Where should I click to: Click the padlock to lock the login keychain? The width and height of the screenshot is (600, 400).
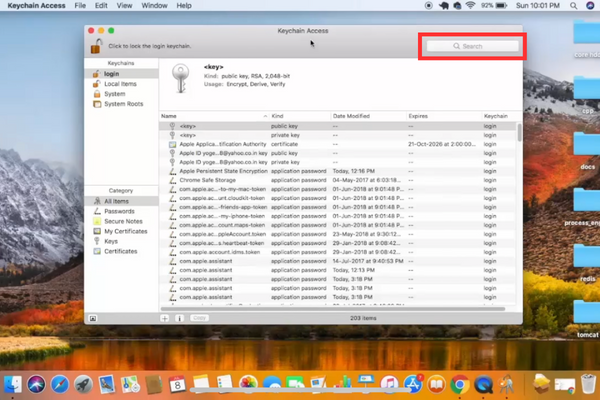[x=96, y=46]
